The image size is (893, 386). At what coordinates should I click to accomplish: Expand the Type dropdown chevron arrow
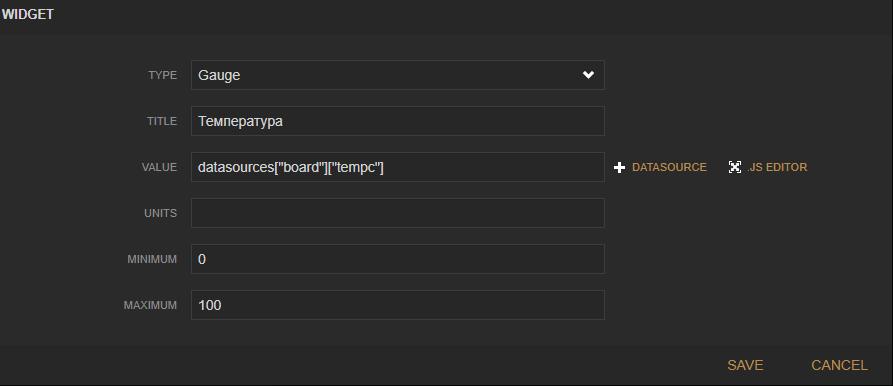point(588,75)
